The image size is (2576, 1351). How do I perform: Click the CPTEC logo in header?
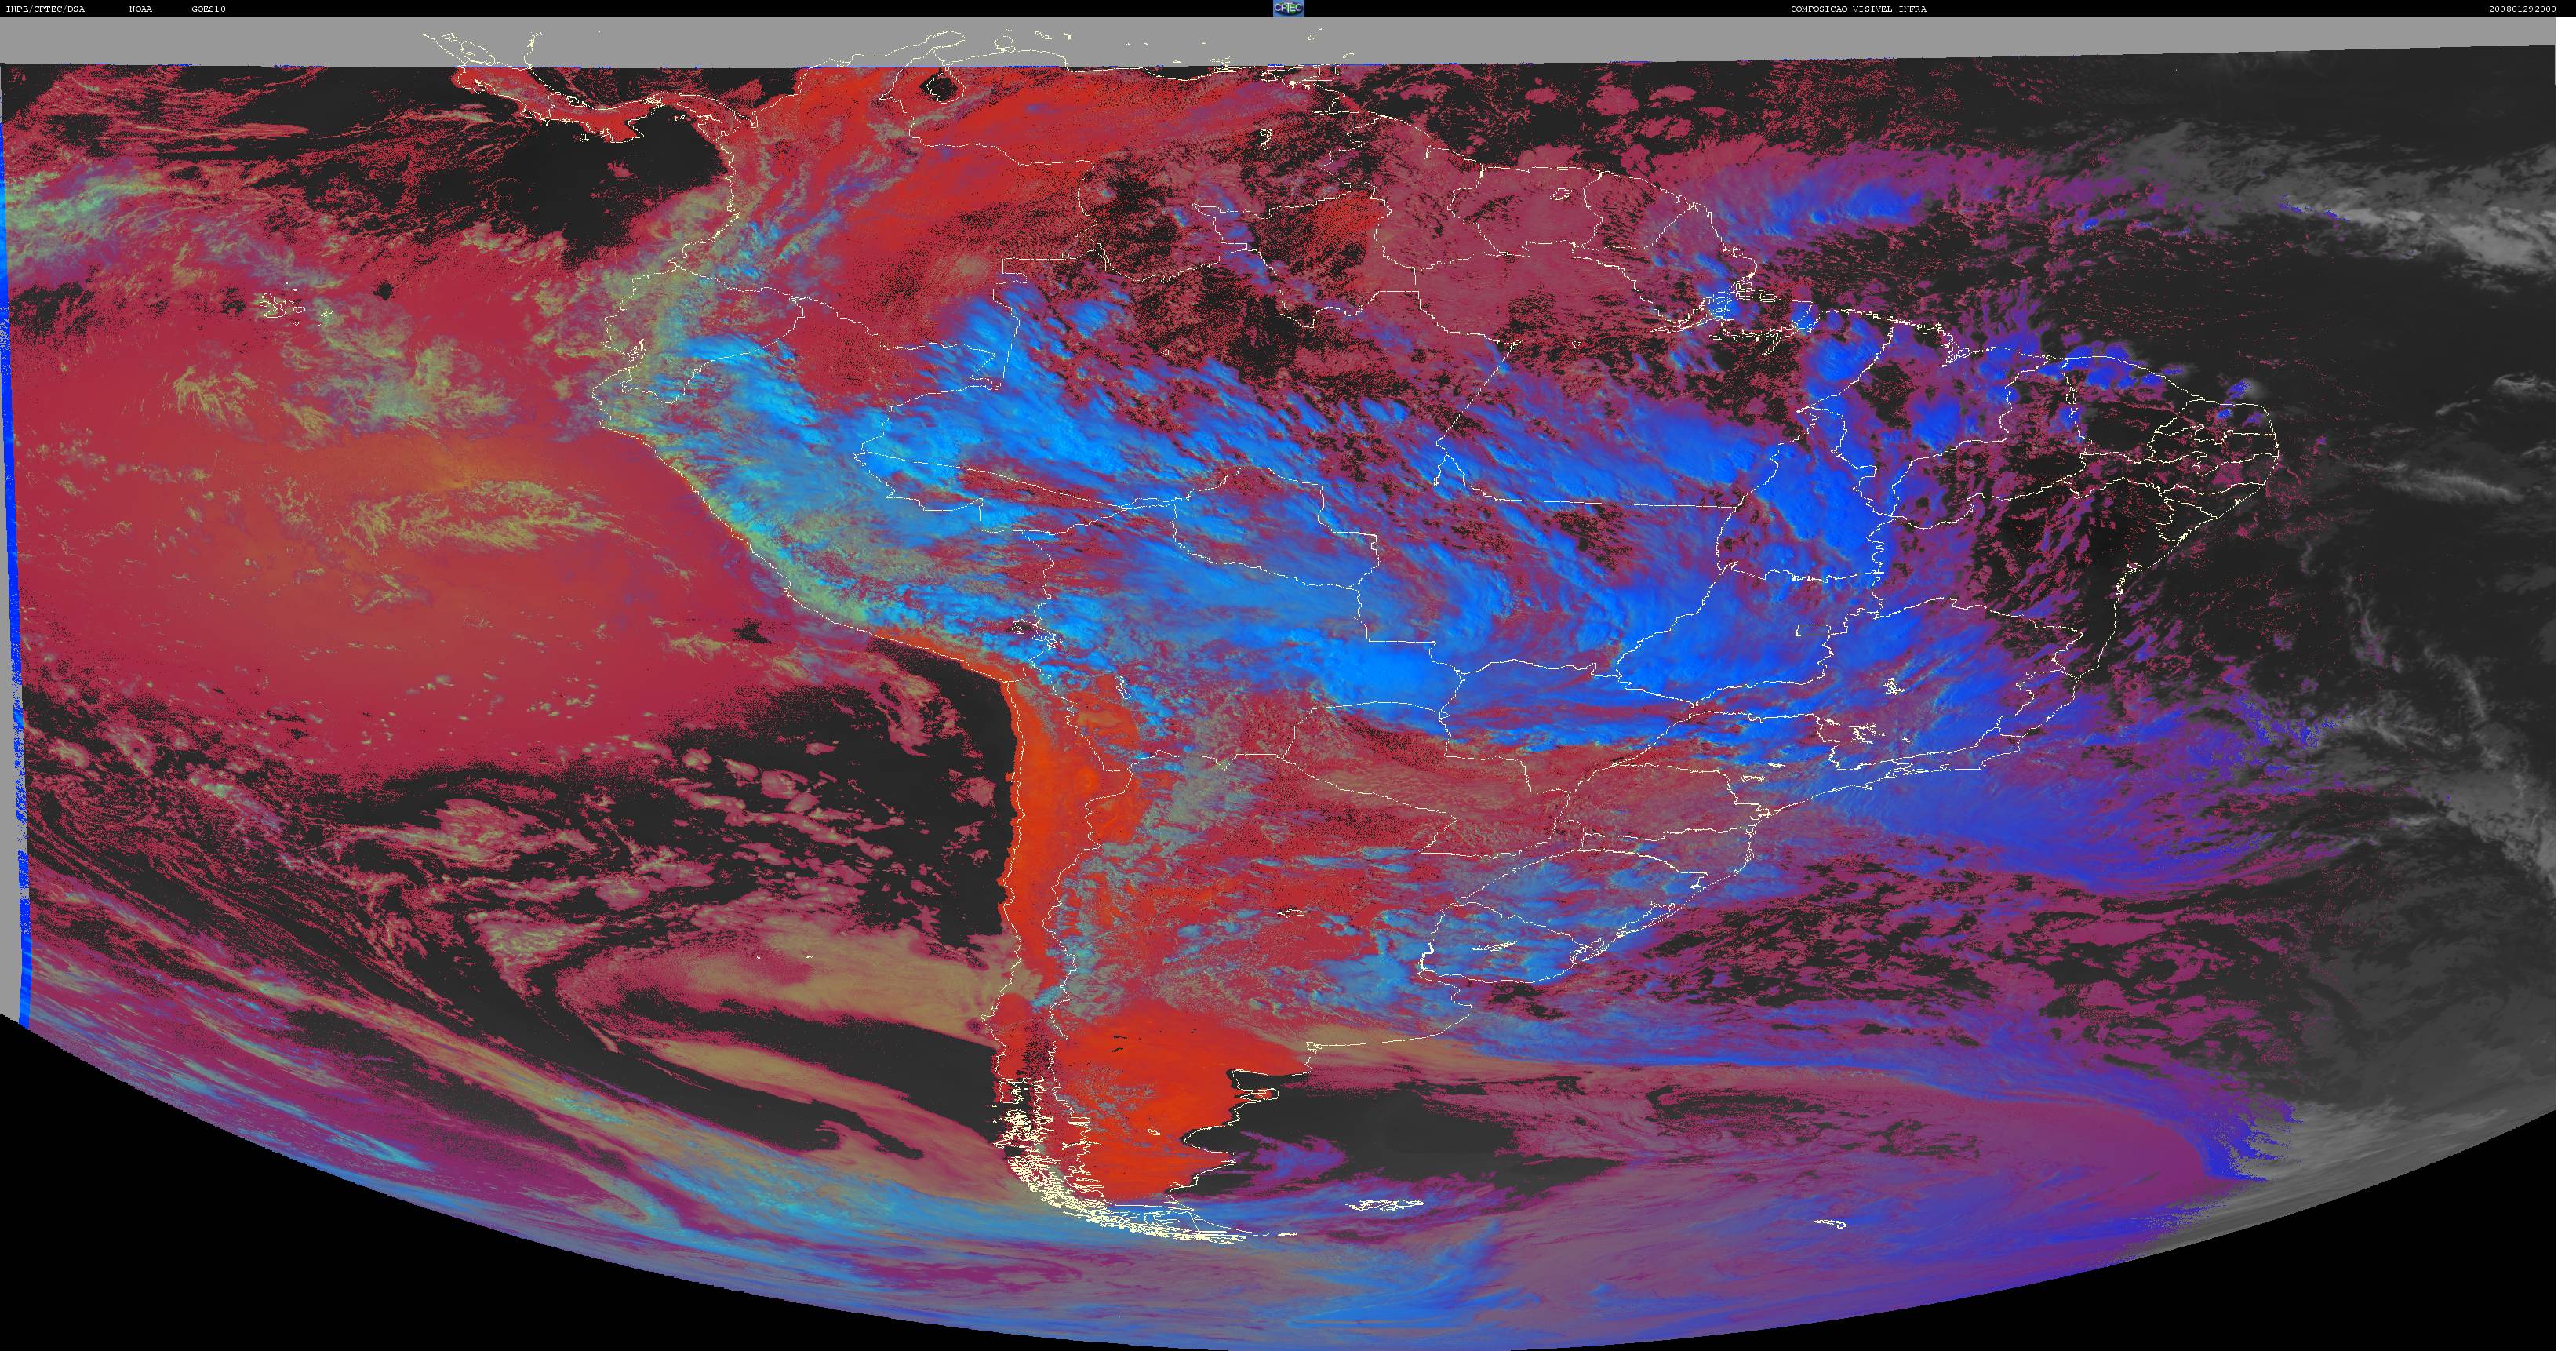(1288, 8)
